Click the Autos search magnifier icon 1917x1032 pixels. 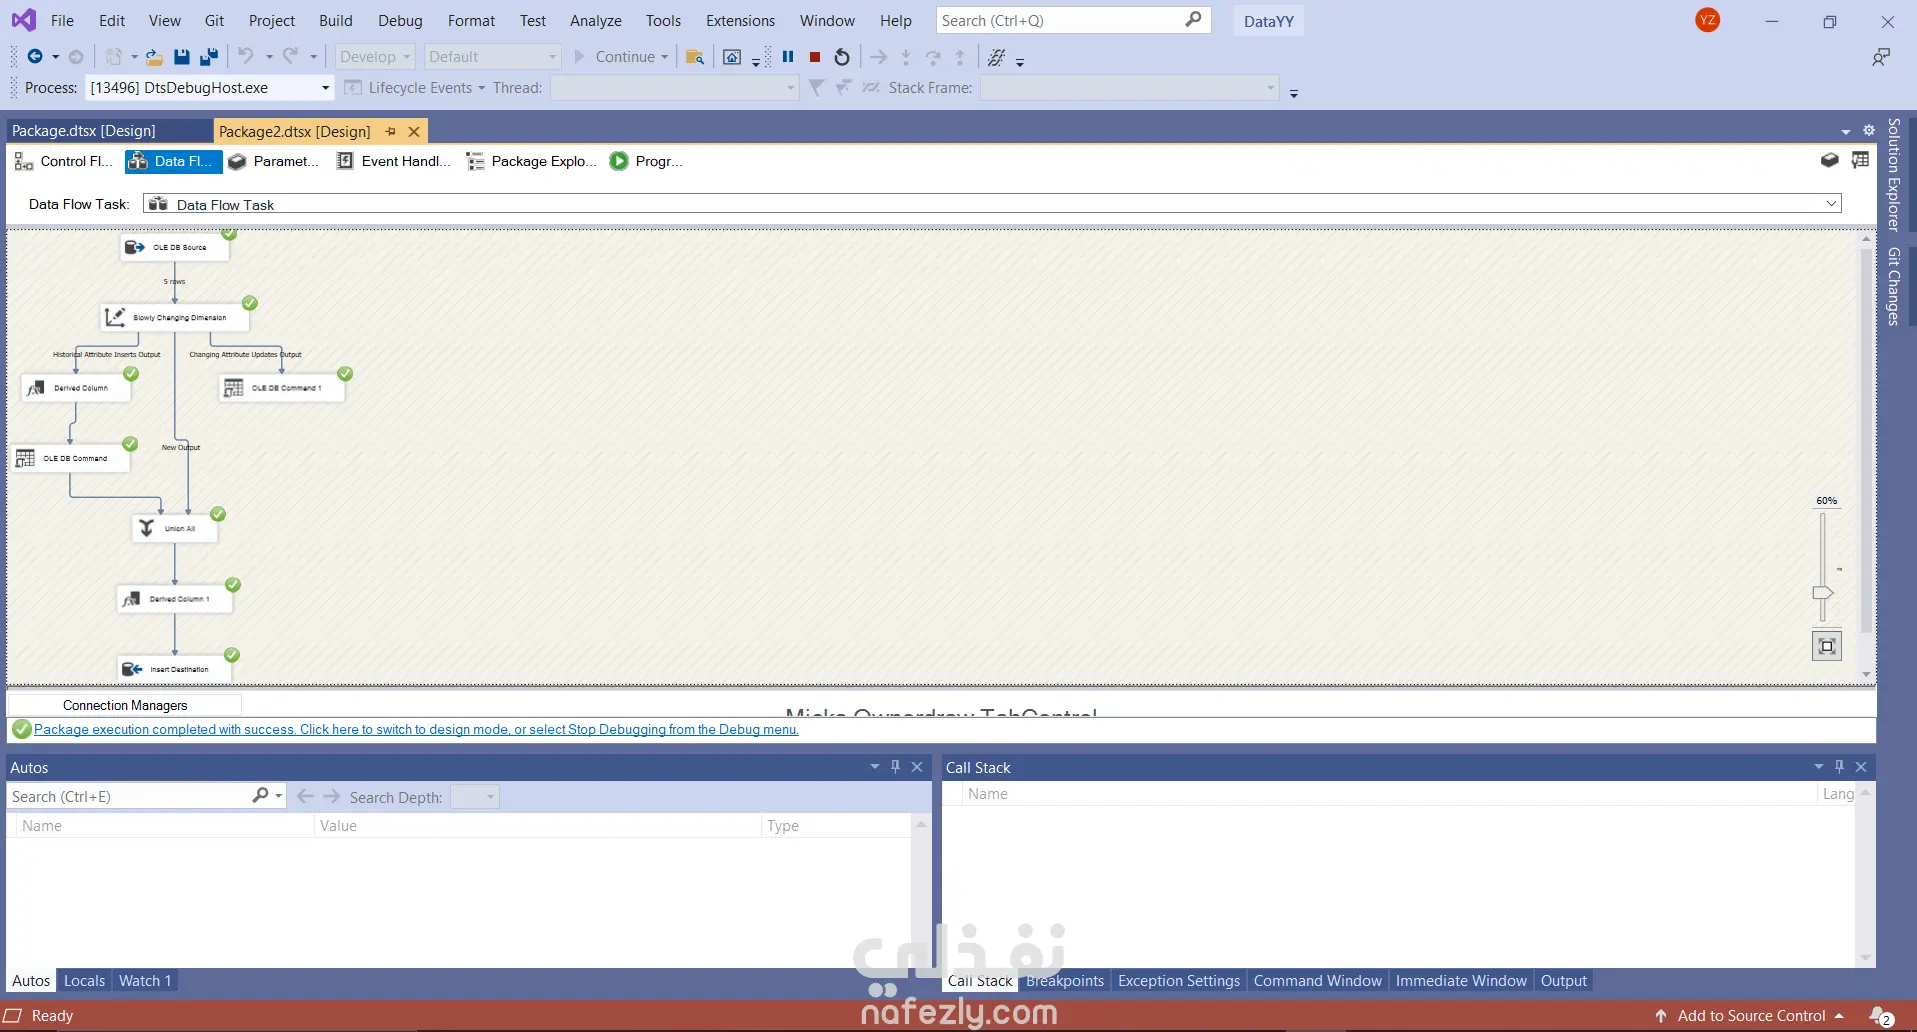[x=261, y=796]
